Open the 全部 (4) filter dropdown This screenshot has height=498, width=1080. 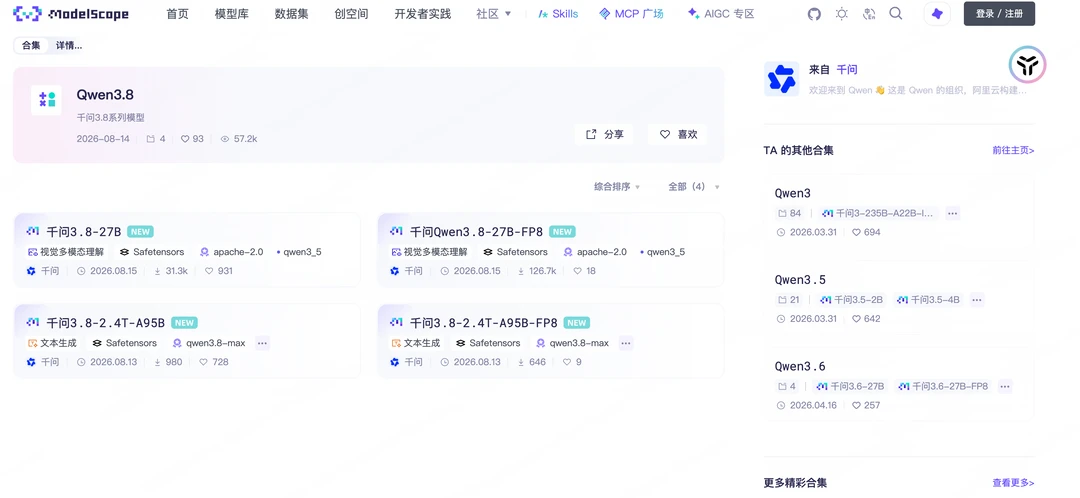694,187
